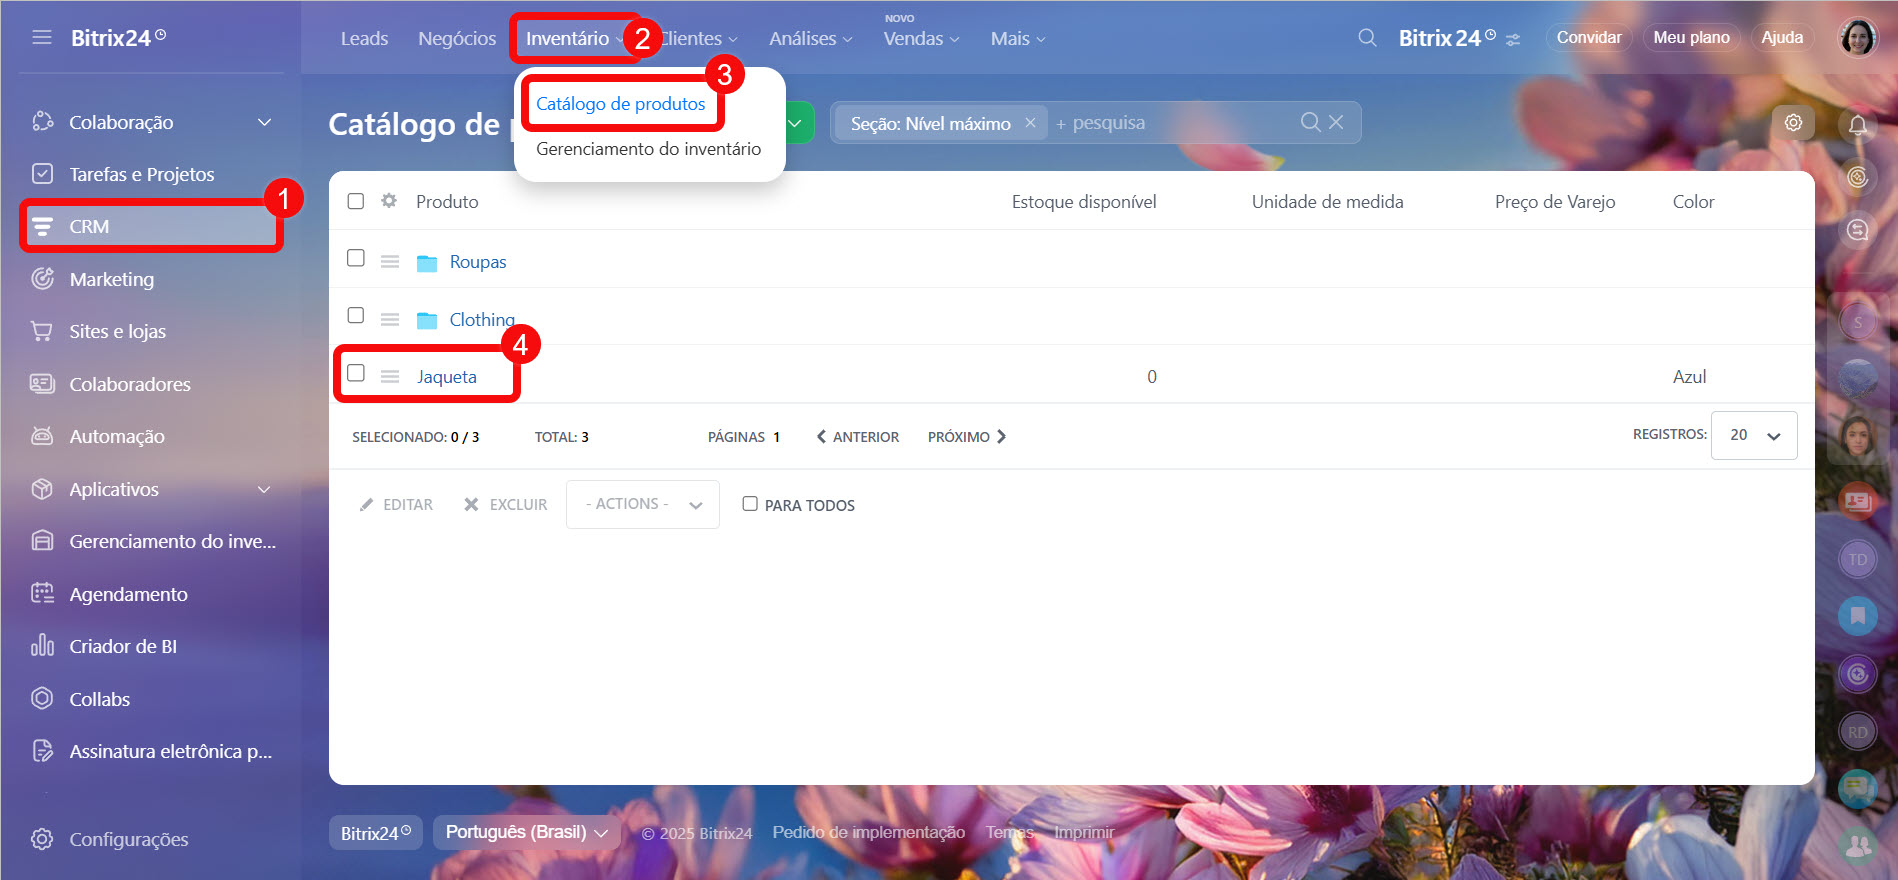Click grid settings gear beside Produto
Viewport: 1898px width, 880px height.
click(389, 201)
